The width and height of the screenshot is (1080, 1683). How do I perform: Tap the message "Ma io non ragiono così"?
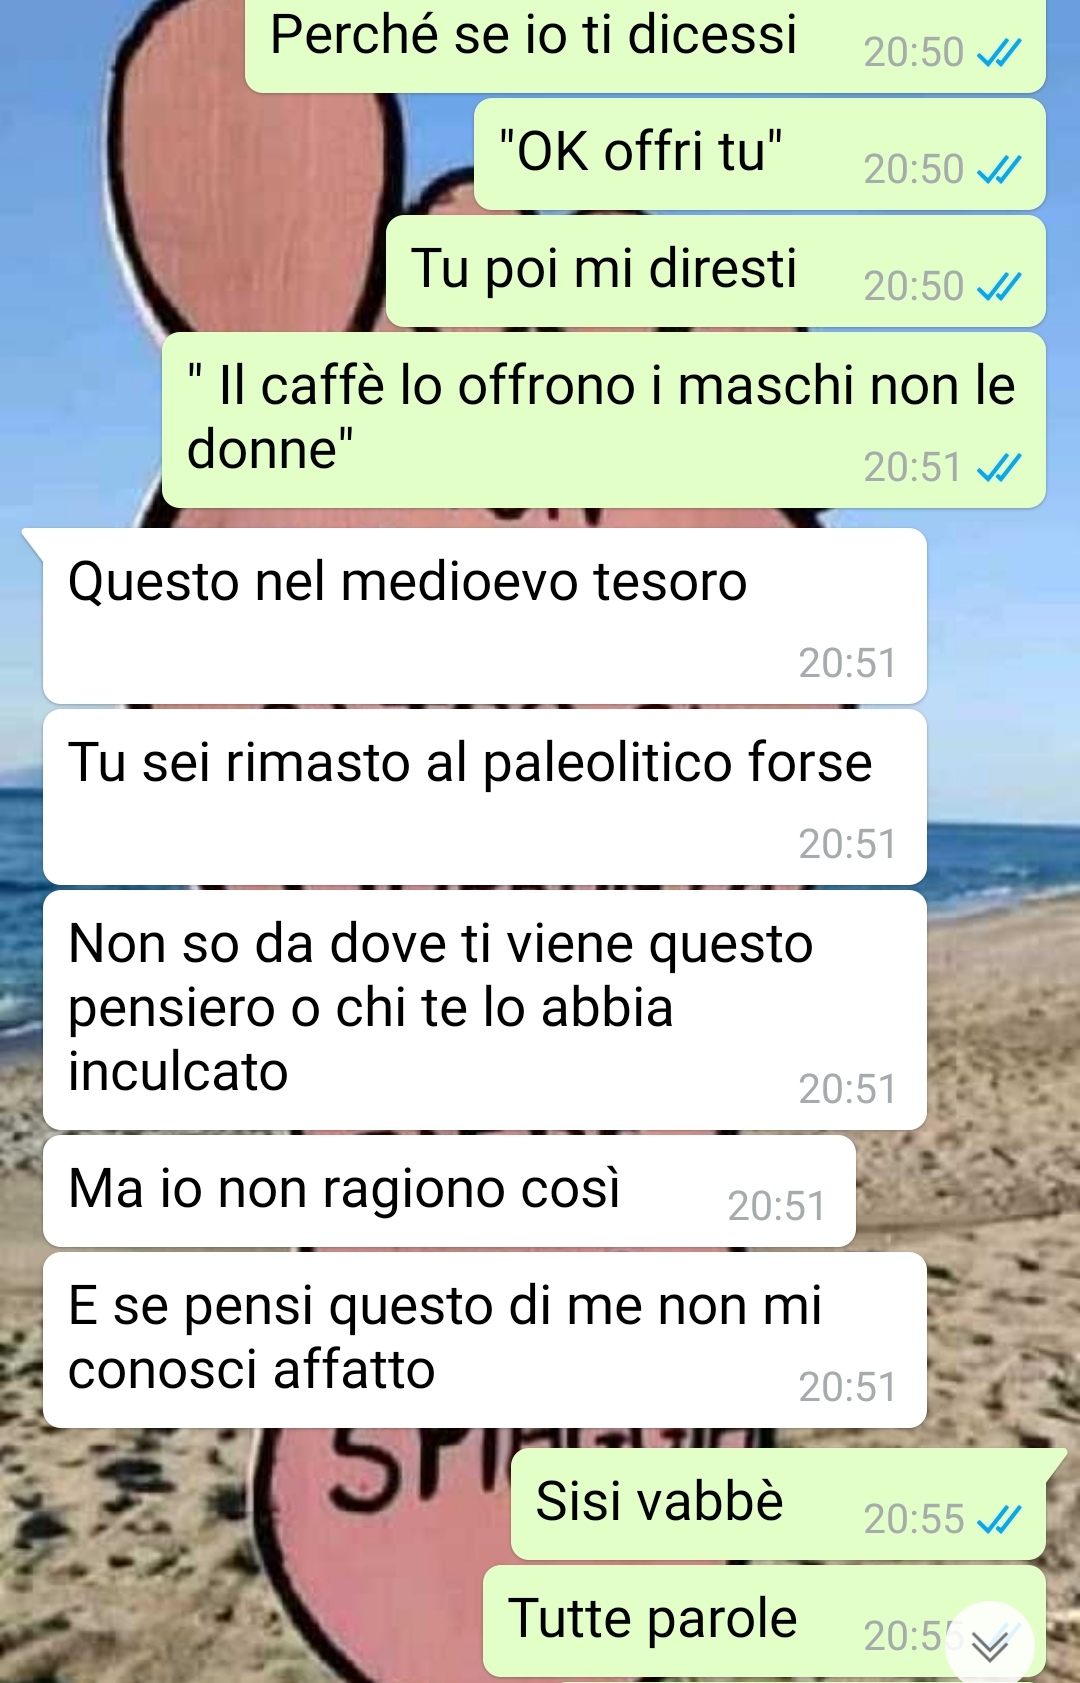[x=449, y=1191]
